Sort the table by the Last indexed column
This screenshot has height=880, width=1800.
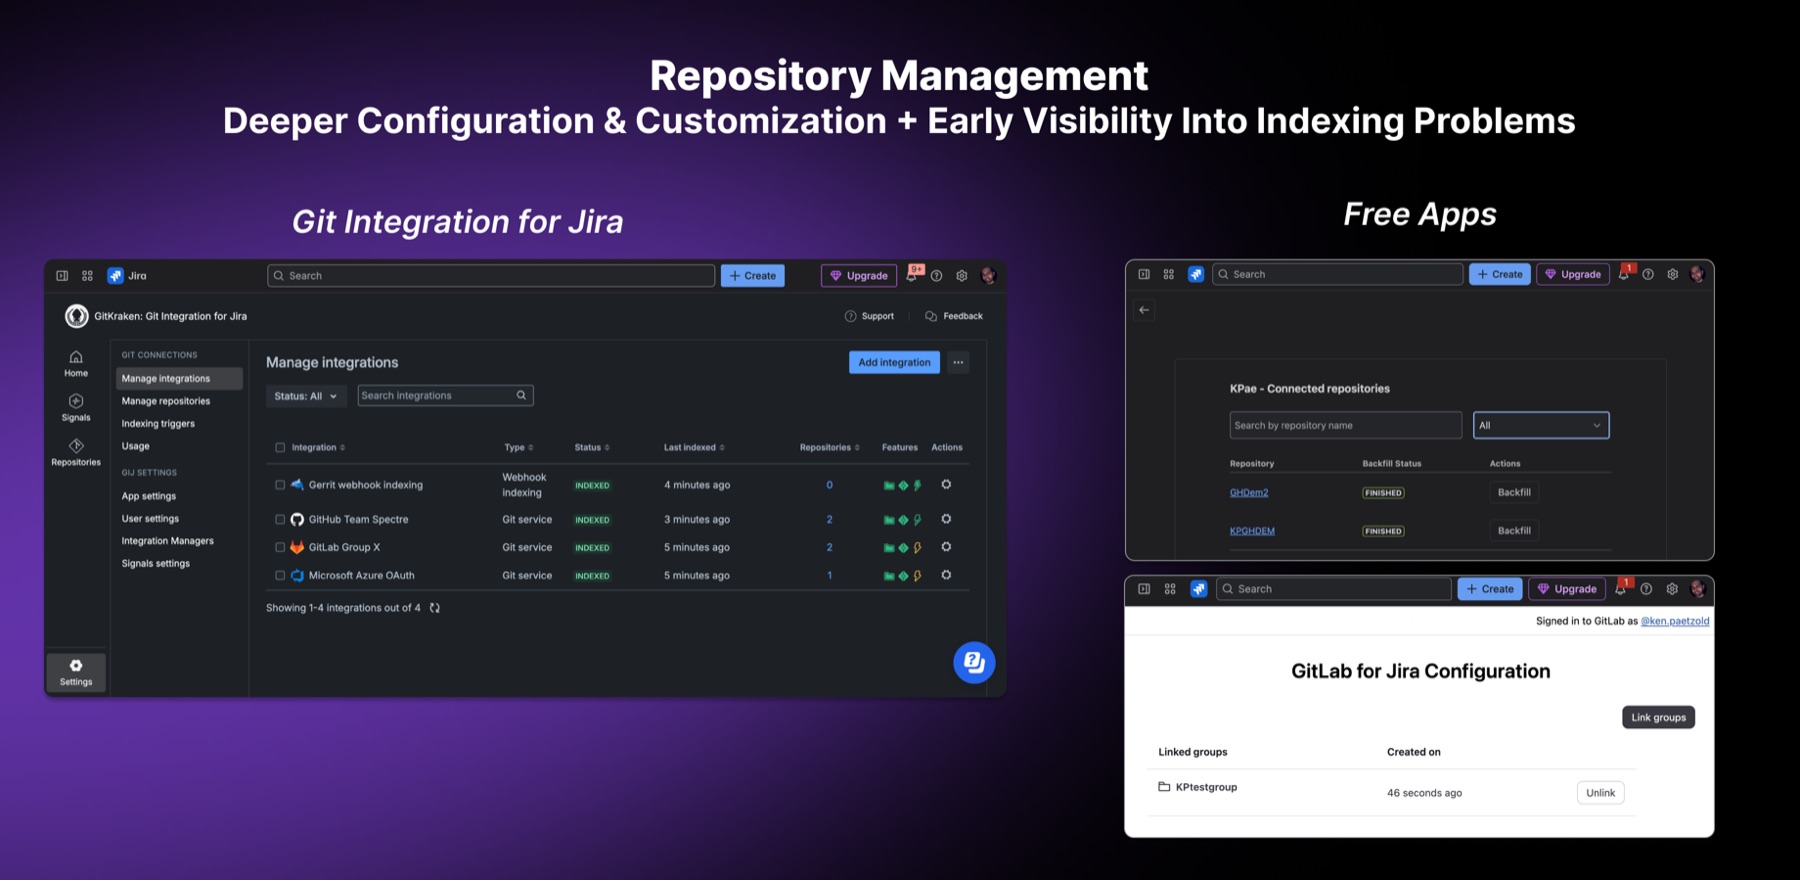click(694, 448)
